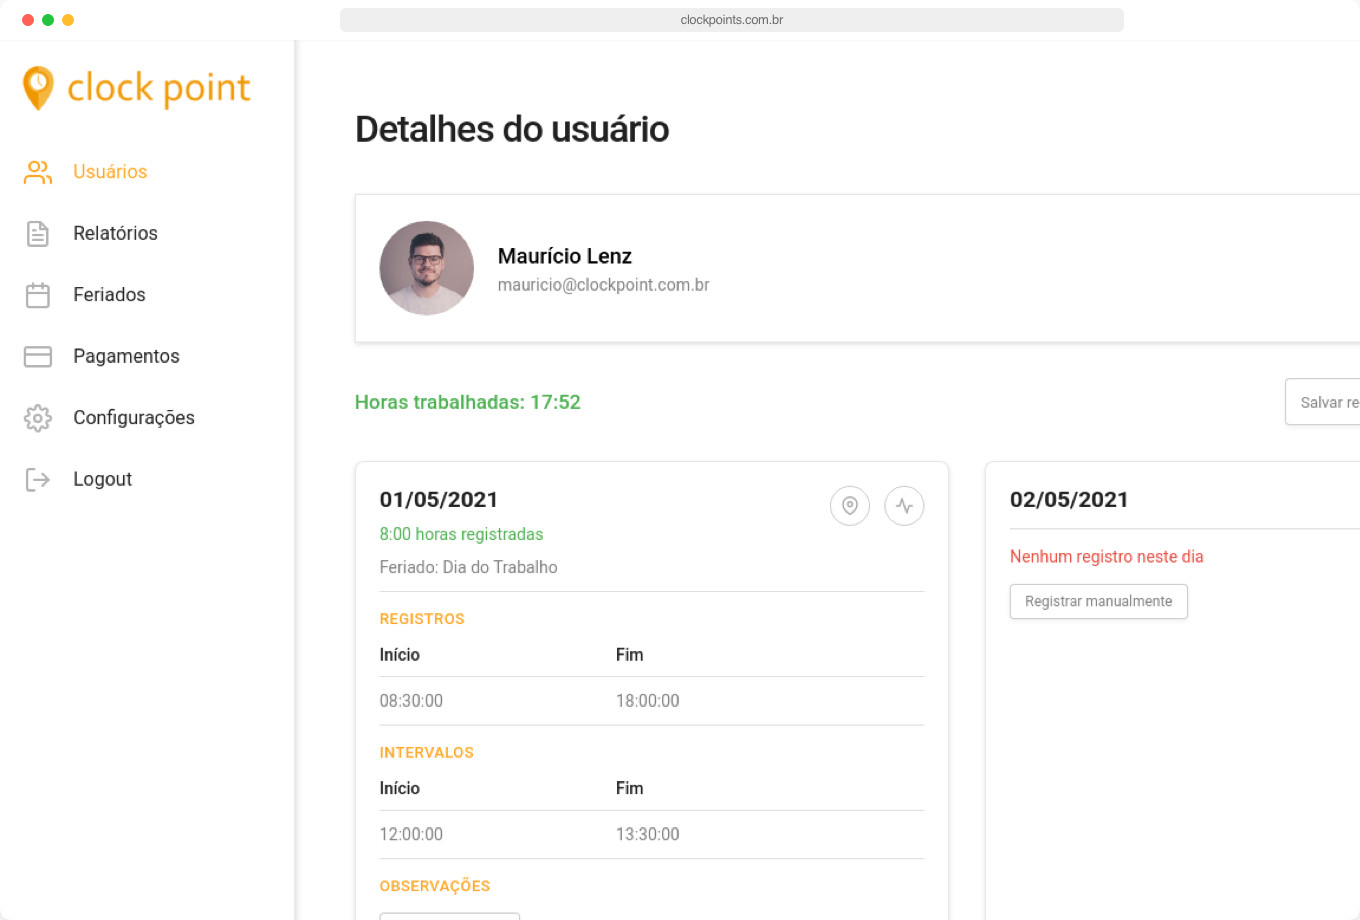This screenshot has width=1360, height=920.
Task: Click the Relatórios document icon
Action: pos(38,234)
